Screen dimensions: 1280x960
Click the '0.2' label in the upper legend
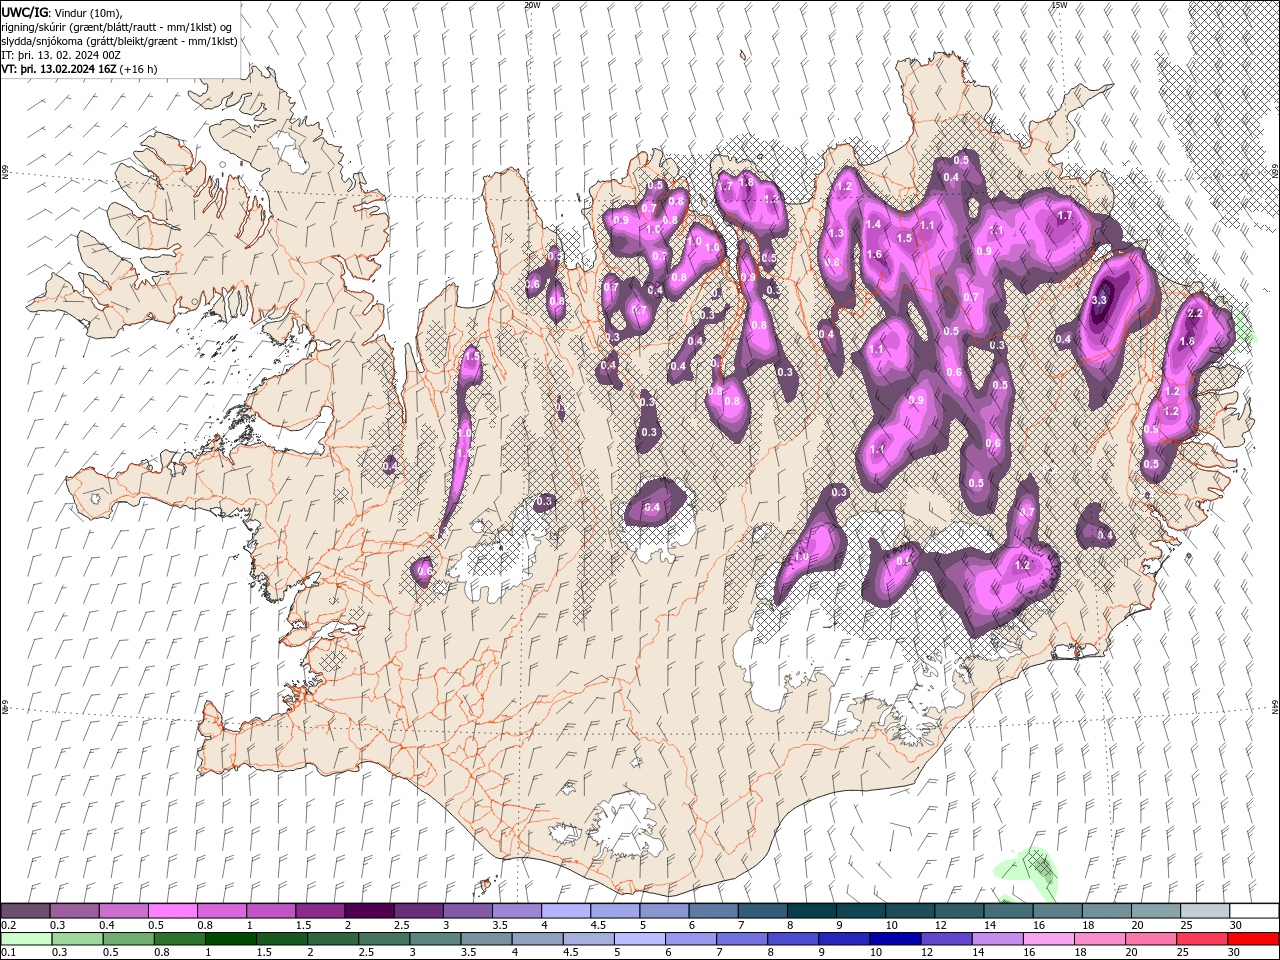pos(8,925)
